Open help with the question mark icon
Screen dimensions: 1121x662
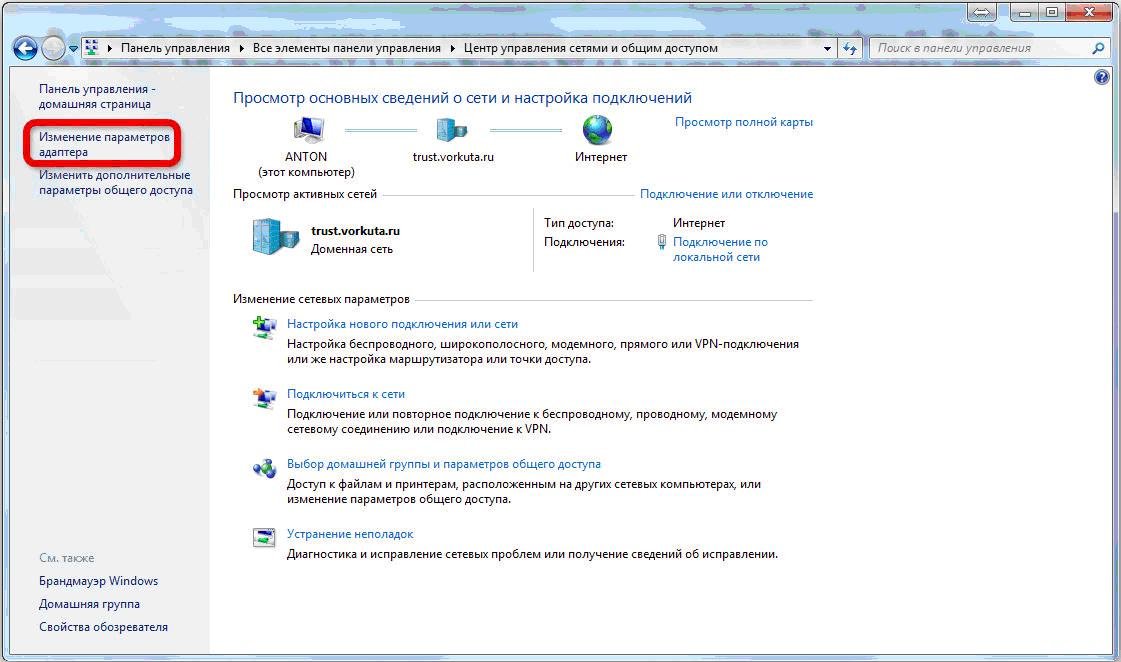(1102, 77)
